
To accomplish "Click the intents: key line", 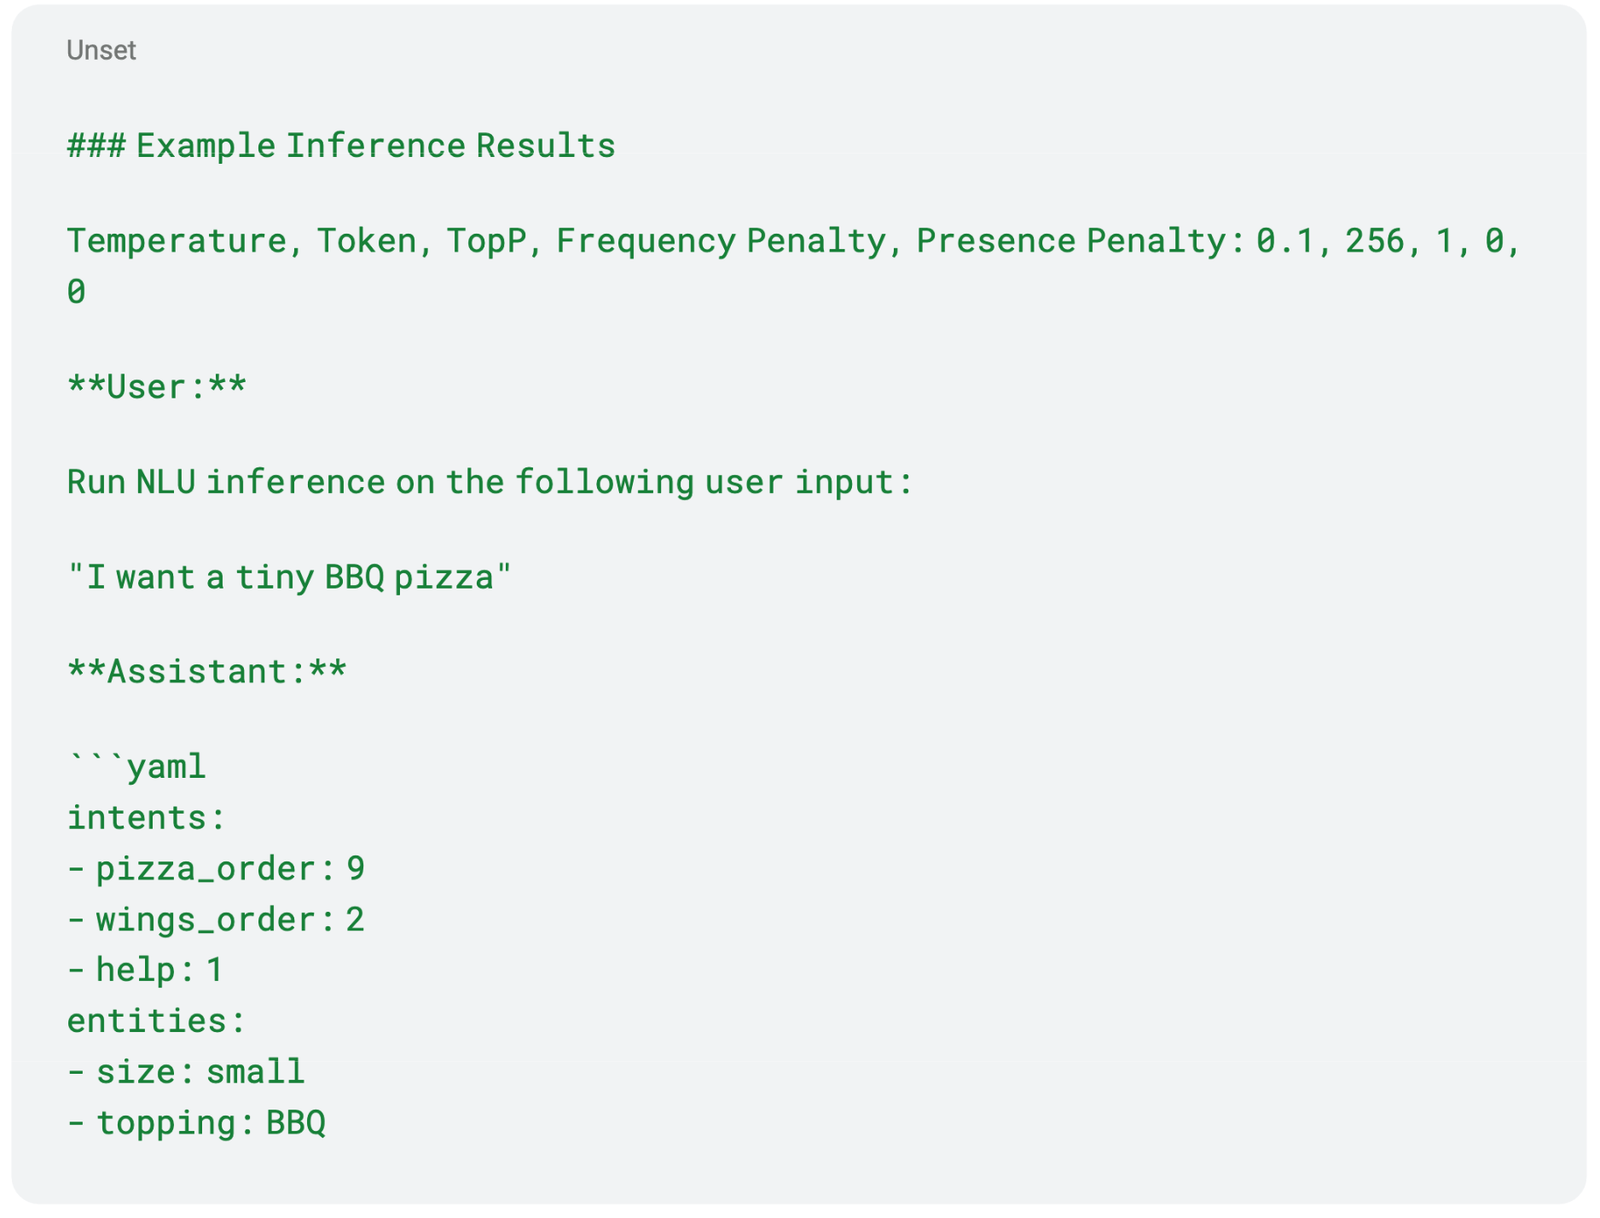I will tap(146, 818).
